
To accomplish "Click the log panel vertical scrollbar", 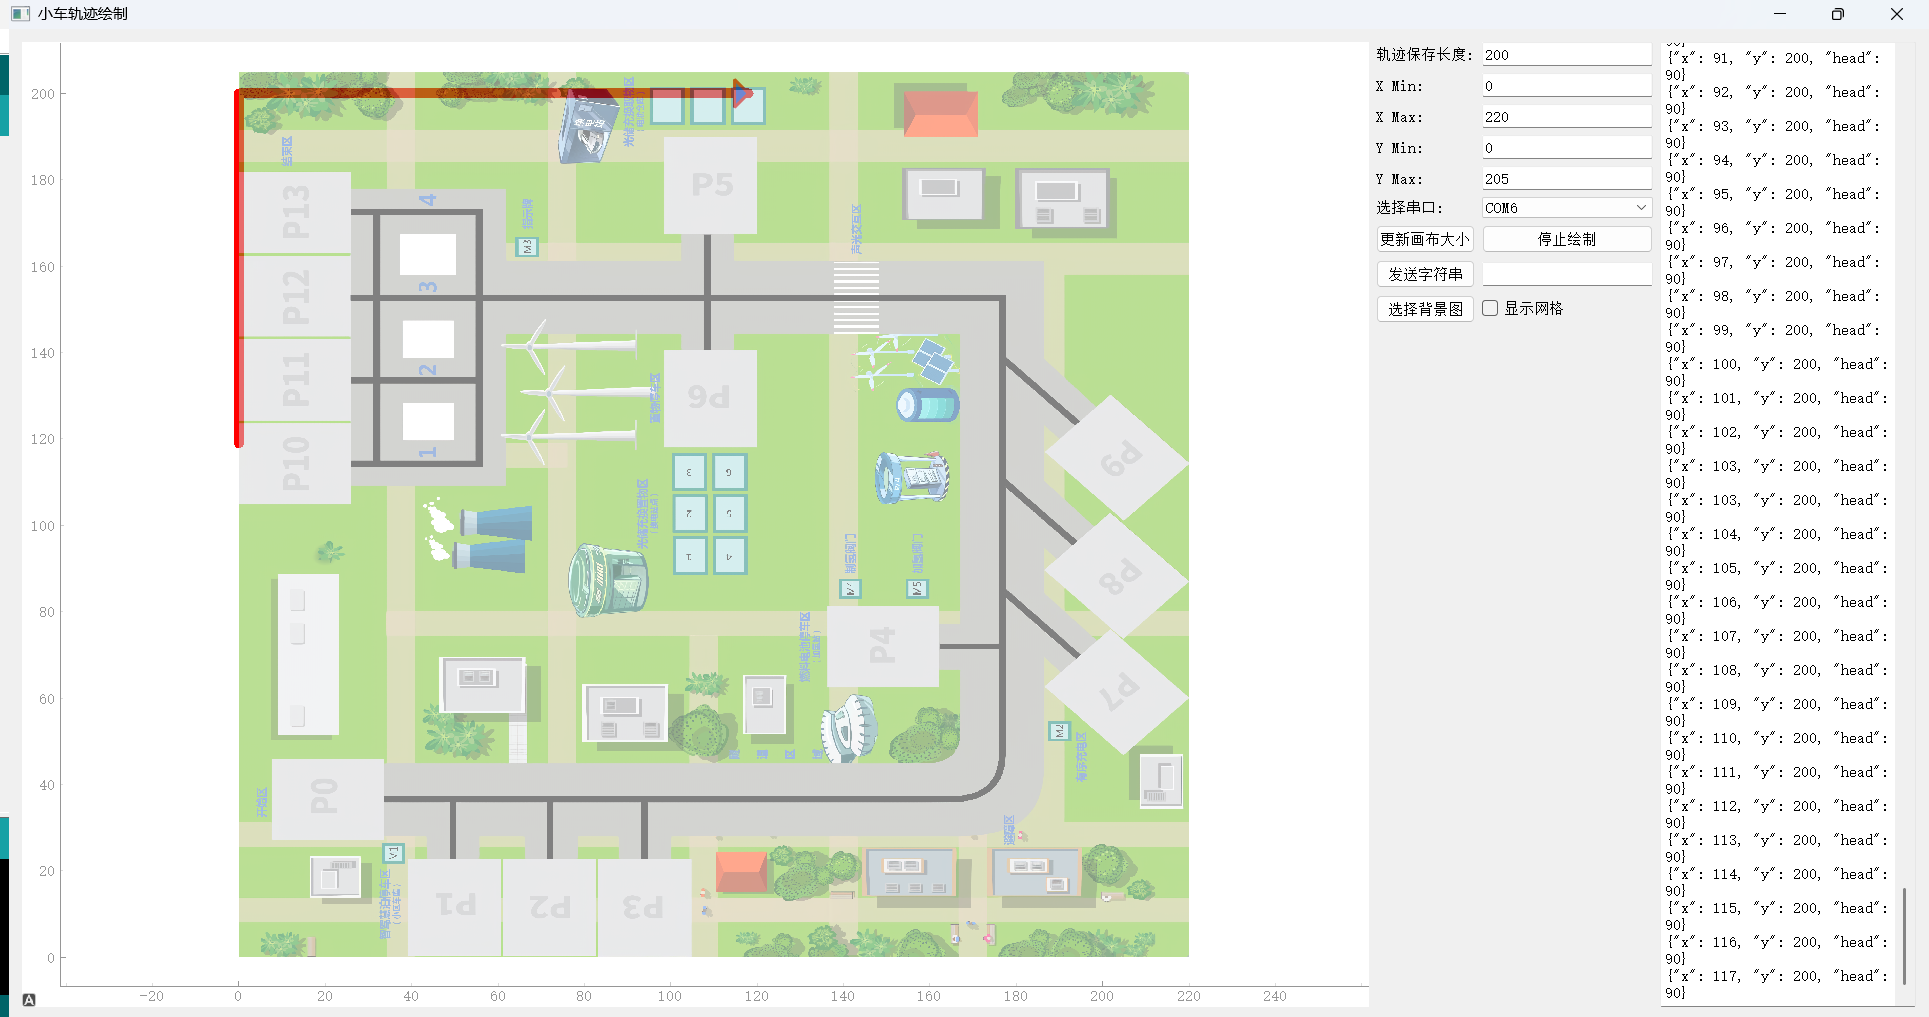I will pyautogui.click(x=1904, y=935).
